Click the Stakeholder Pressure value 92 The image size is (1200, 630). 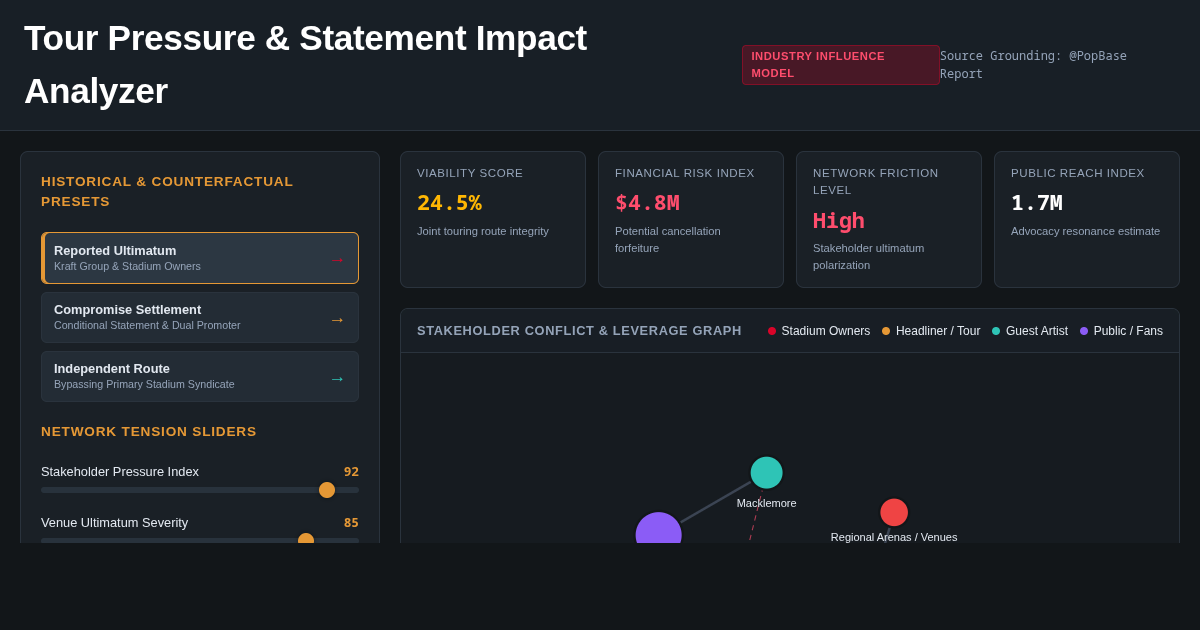pos(351,472)
